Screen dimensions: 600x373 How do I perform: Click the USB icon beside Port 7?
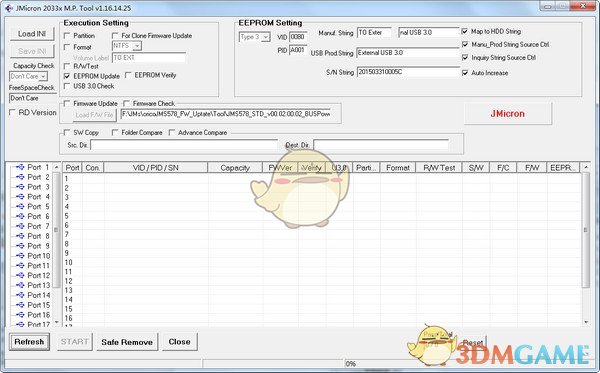[x=20, y=226]
